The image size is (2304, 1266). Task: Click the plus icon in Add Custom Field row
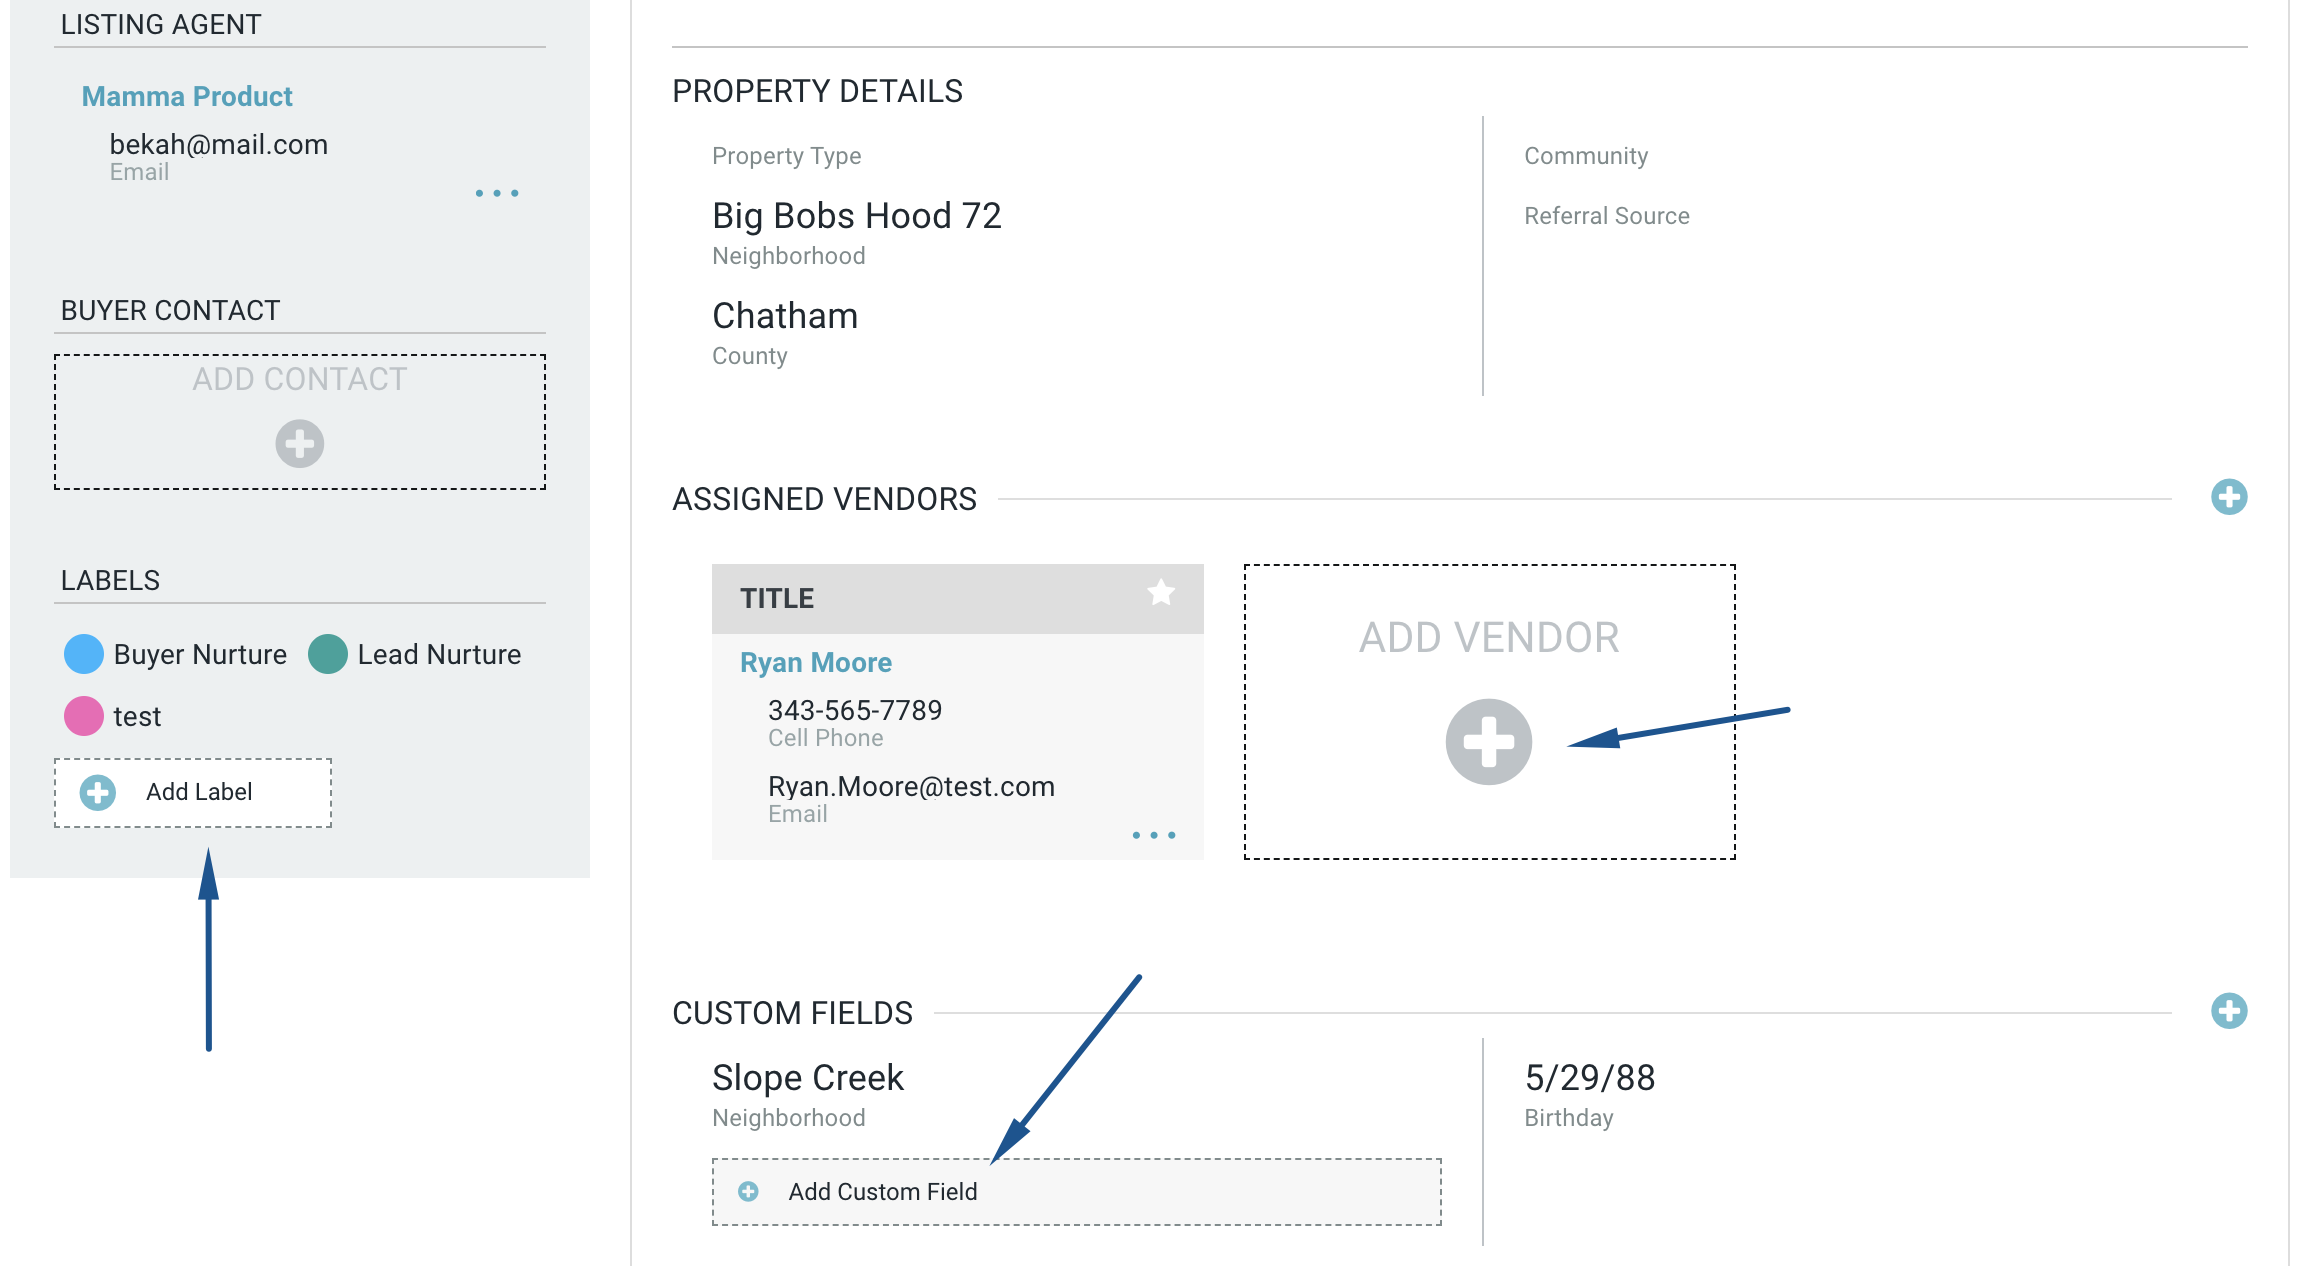(x=747, y=1191)
